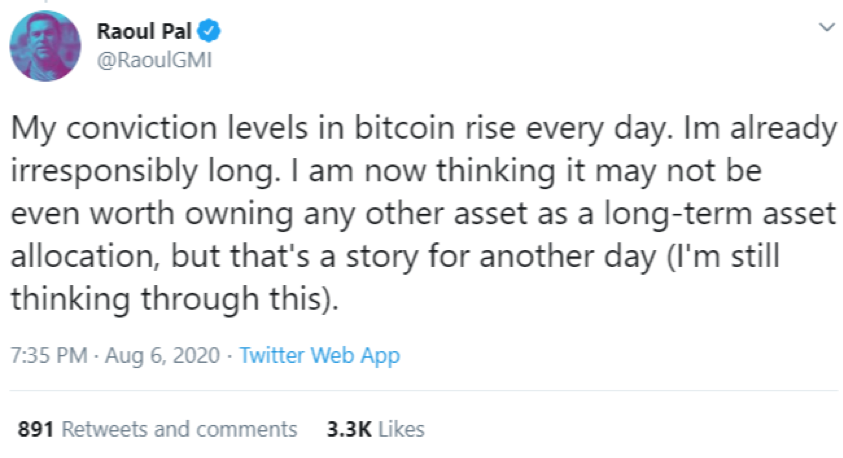Click the blue verified badge
The image size is (843, 458).
212,31
